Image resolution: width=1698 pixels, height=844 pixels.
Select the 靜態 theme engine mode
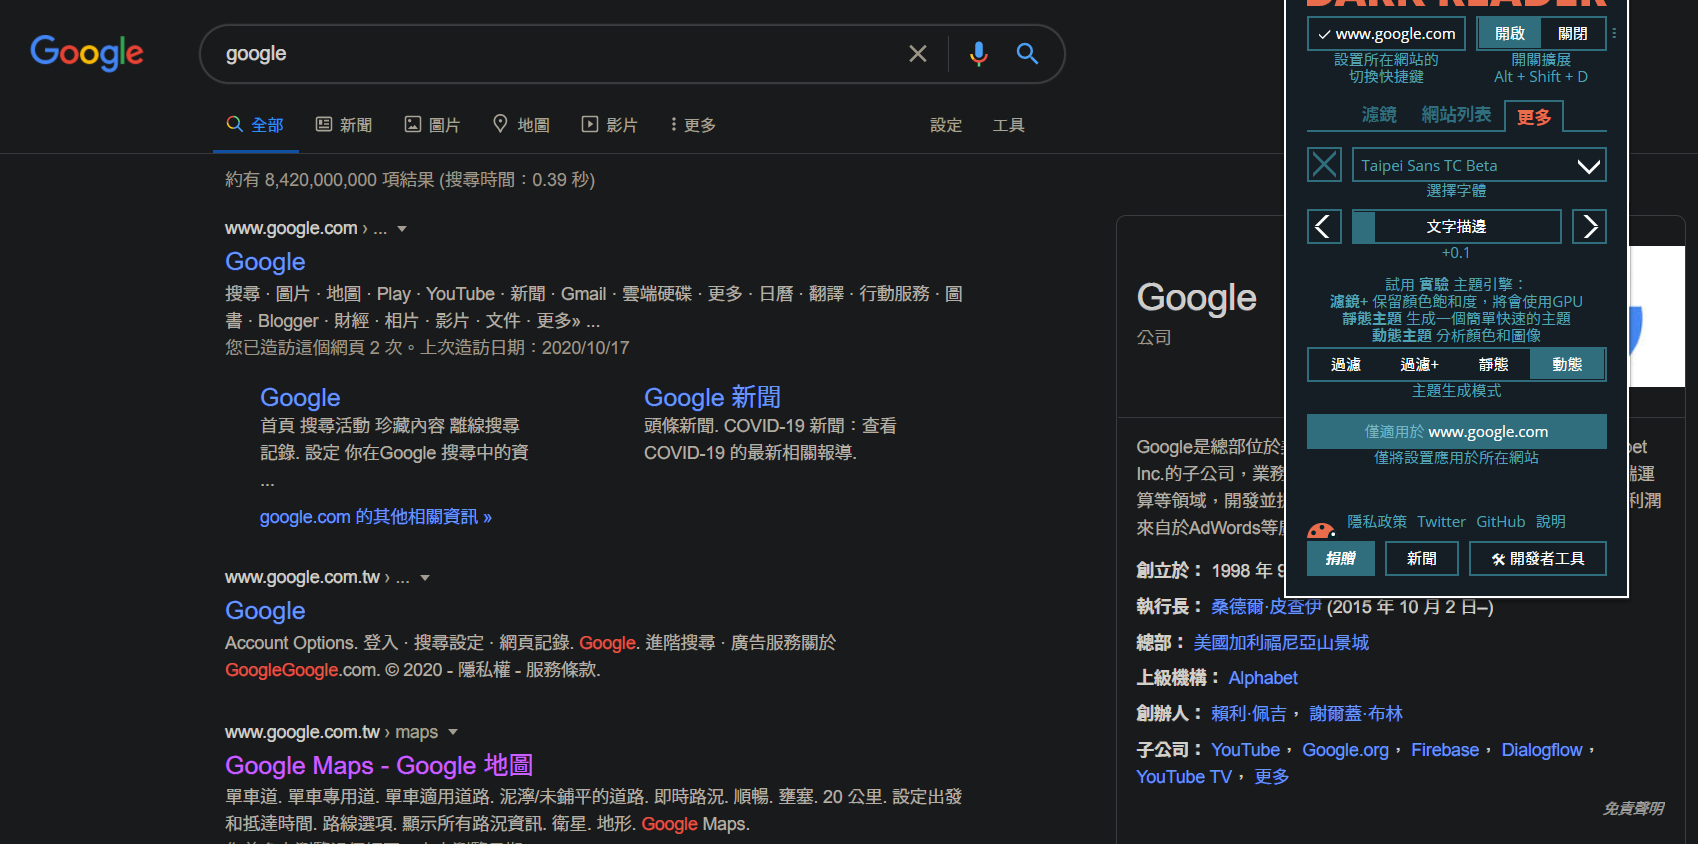click(1493, 365)
